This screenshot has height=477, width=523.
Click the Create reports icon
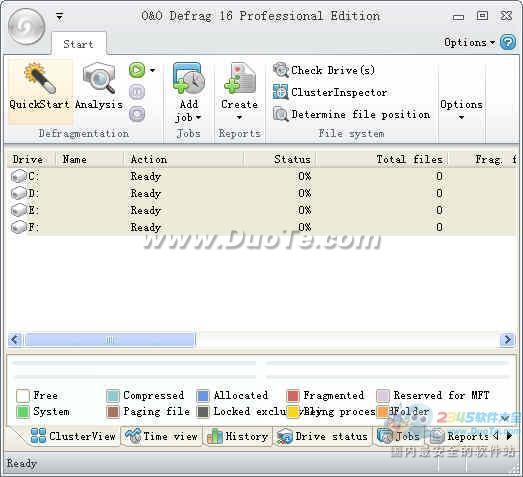pos(239,79)
